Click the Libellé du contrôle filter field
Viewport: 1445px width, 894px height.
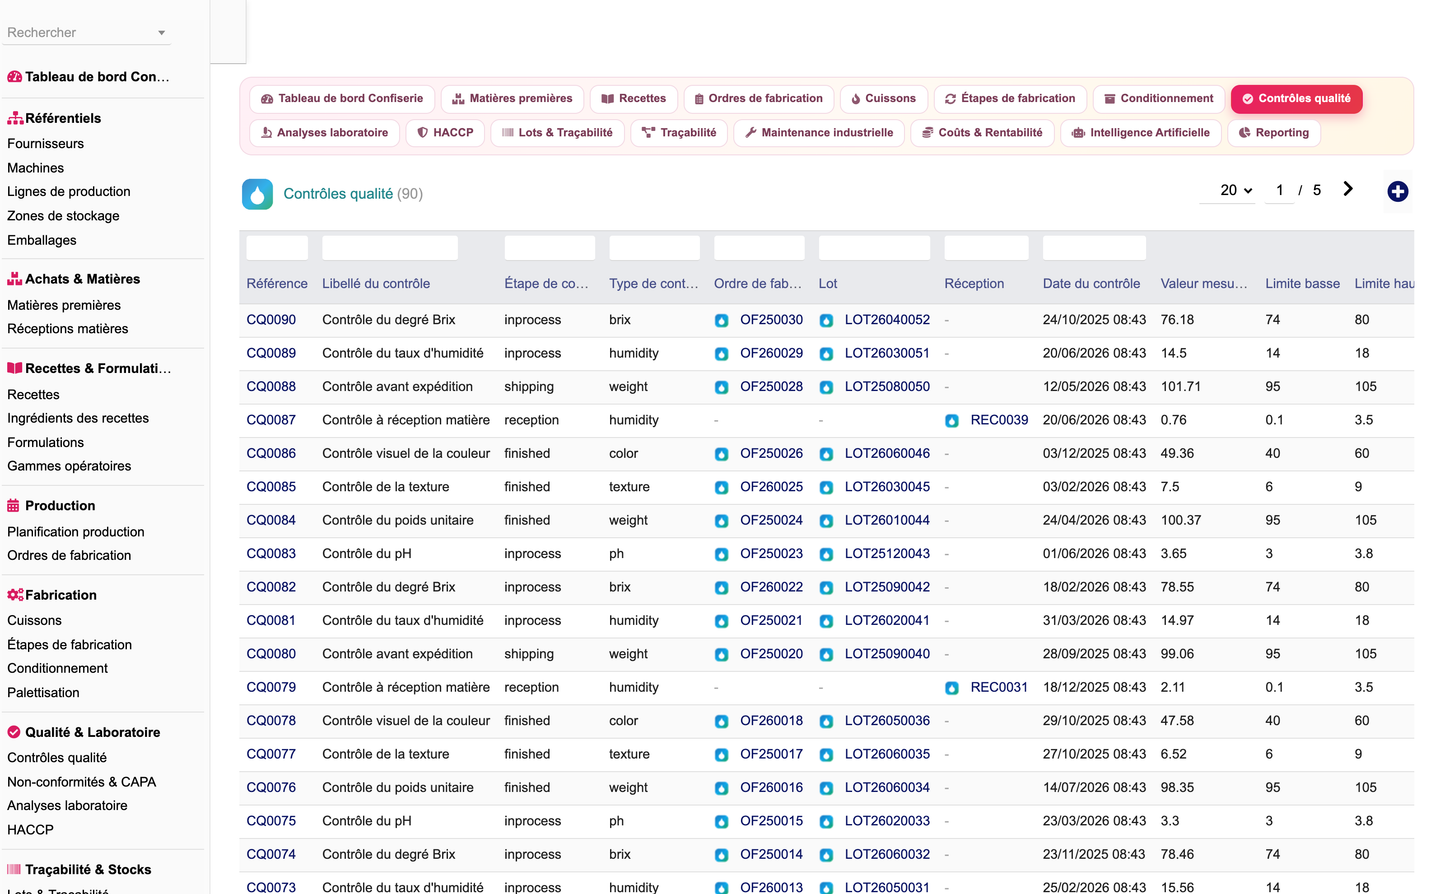pyautogui.click(x=390, y=248)
